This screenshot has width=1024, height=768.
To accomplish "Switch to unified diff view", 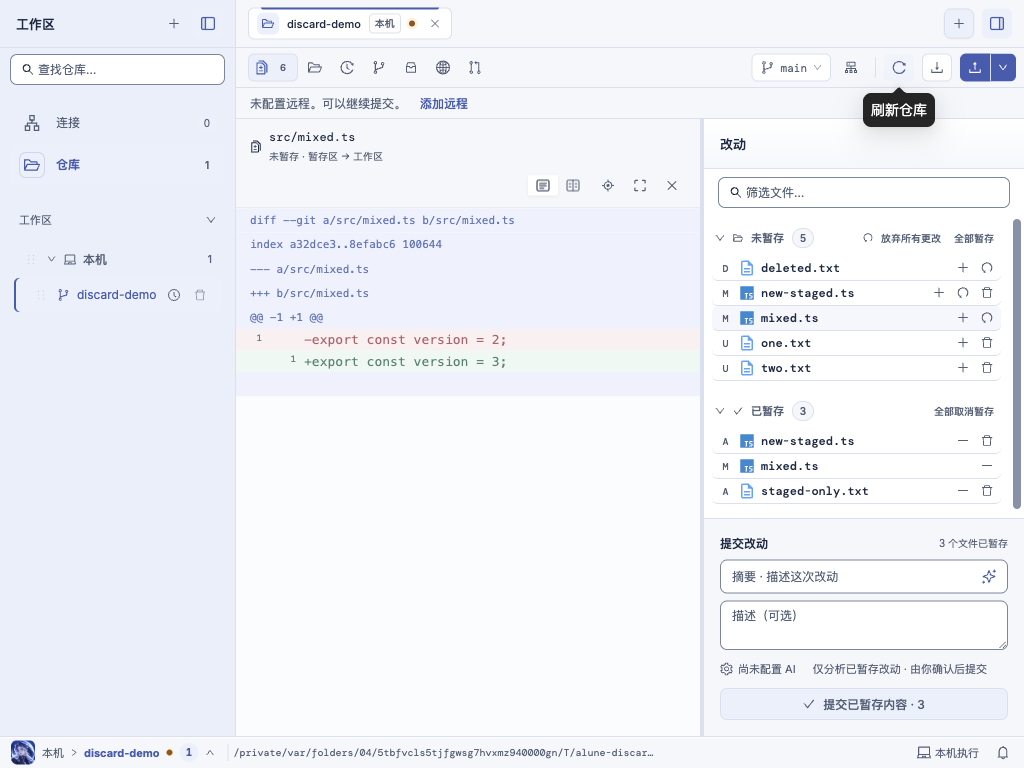I will [543, 185].
